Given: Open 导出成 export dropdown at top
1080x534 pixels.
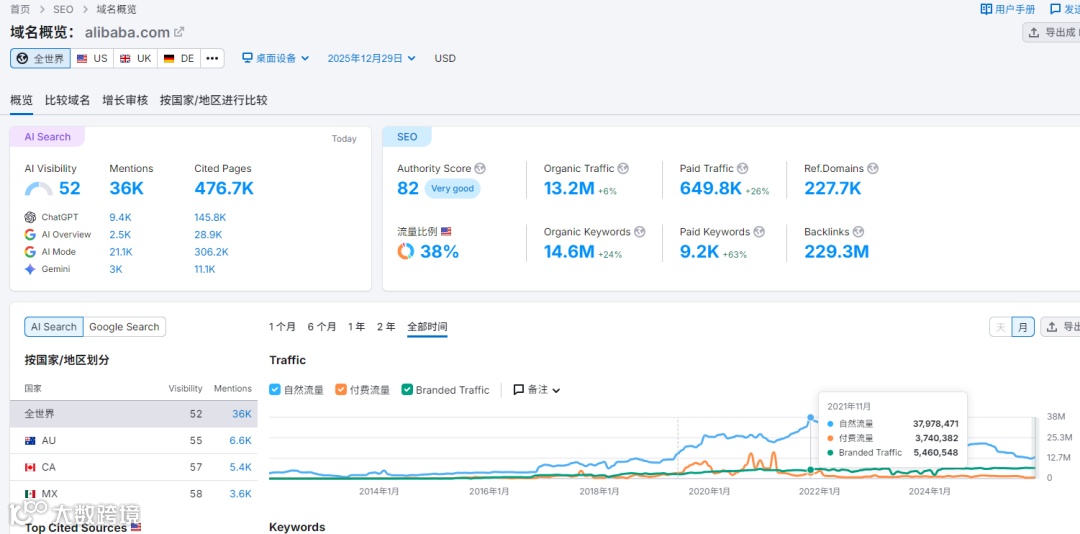Looking at the screenshot, I should (x=1051, y=32).
